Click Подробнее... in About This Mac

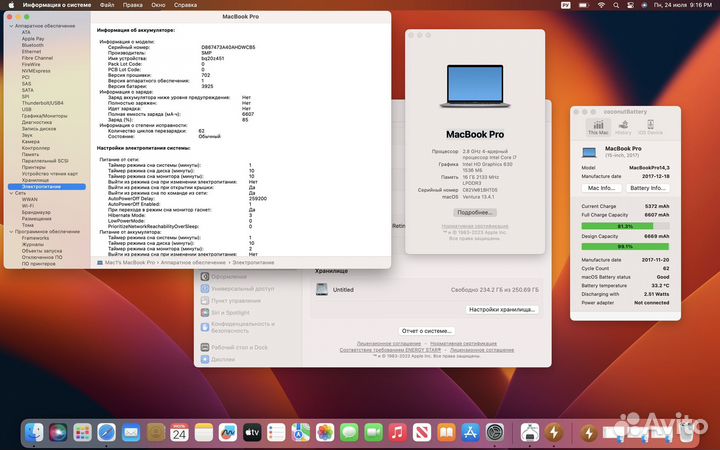coord(475,213)
